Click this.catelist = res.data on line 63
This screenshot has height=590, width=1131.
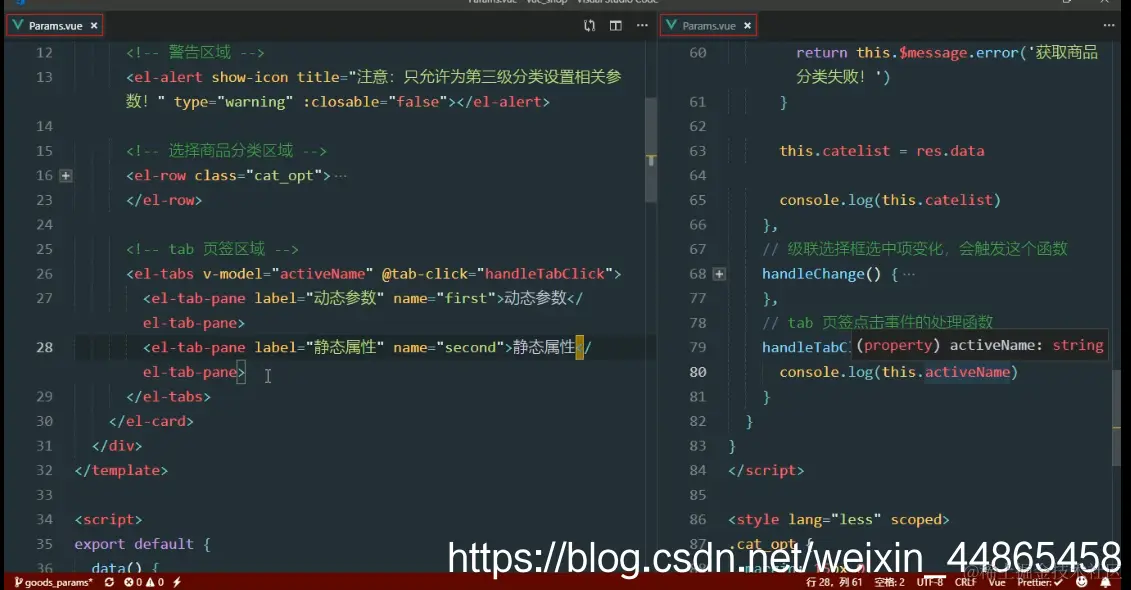click(x=881, y=151)
